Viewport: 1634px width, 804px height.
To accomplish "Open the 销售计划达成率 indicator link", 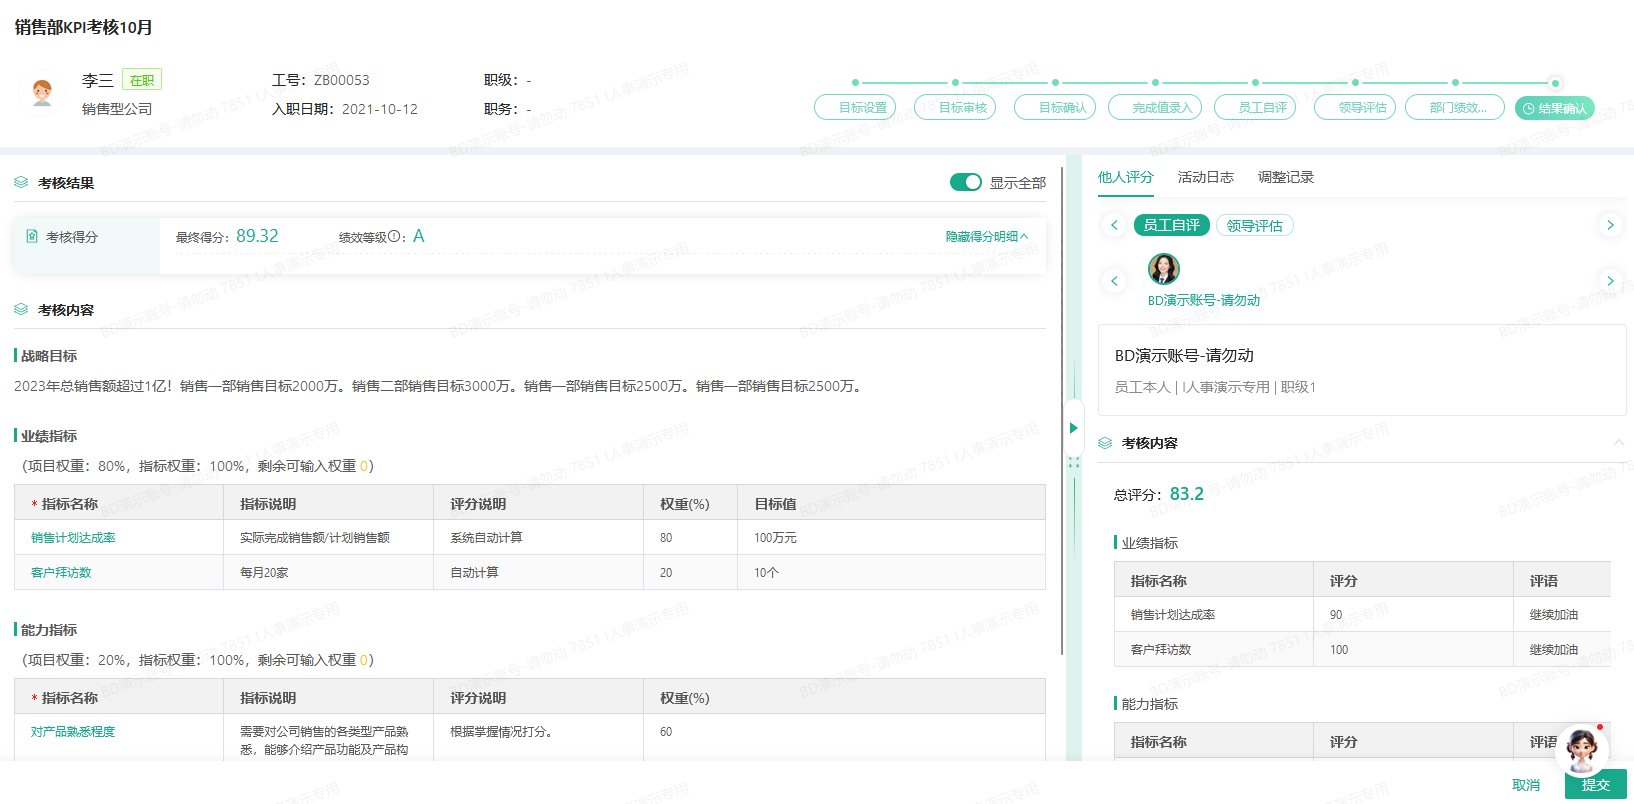I will coord(73,538).
